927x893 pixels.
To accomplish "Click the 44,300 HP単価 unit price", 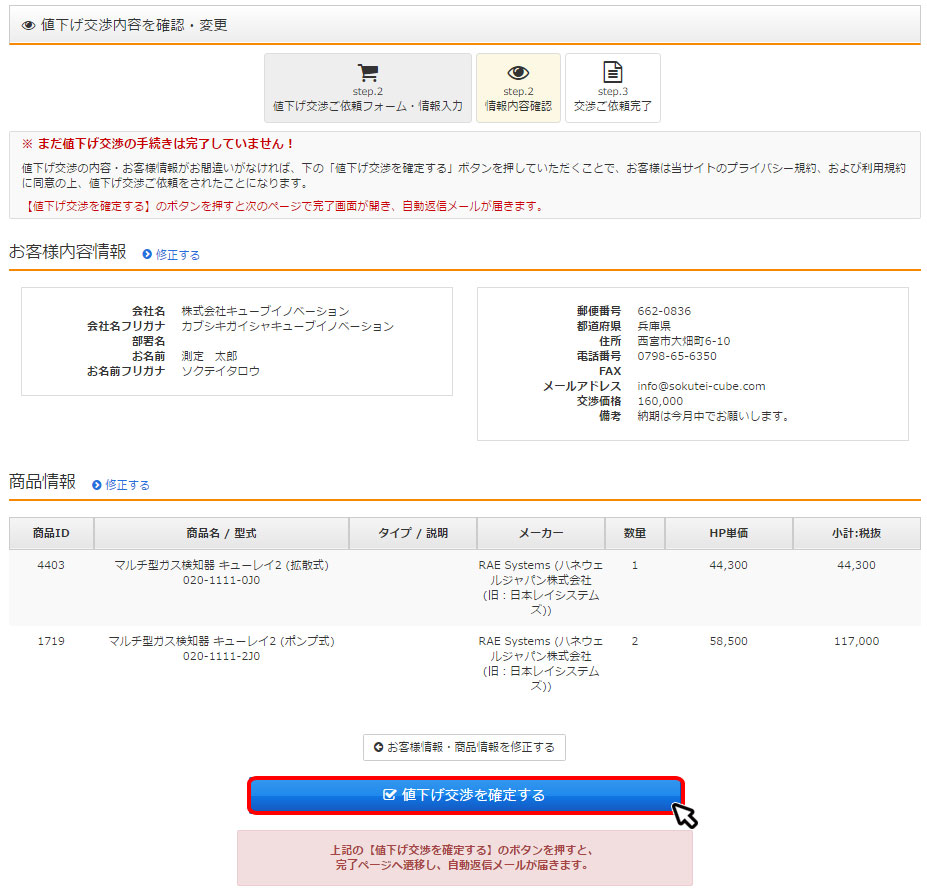I will [x=728, y=565].
